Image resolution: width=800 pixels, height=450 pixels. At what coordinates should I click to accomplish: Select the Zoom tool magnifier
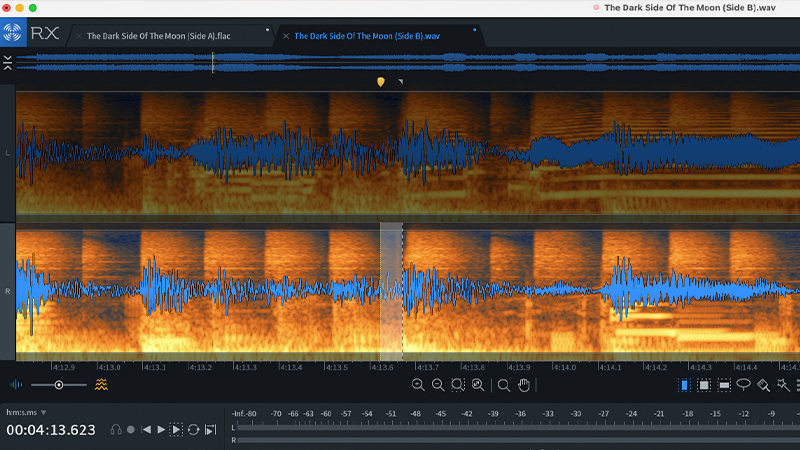click(504, 385)
